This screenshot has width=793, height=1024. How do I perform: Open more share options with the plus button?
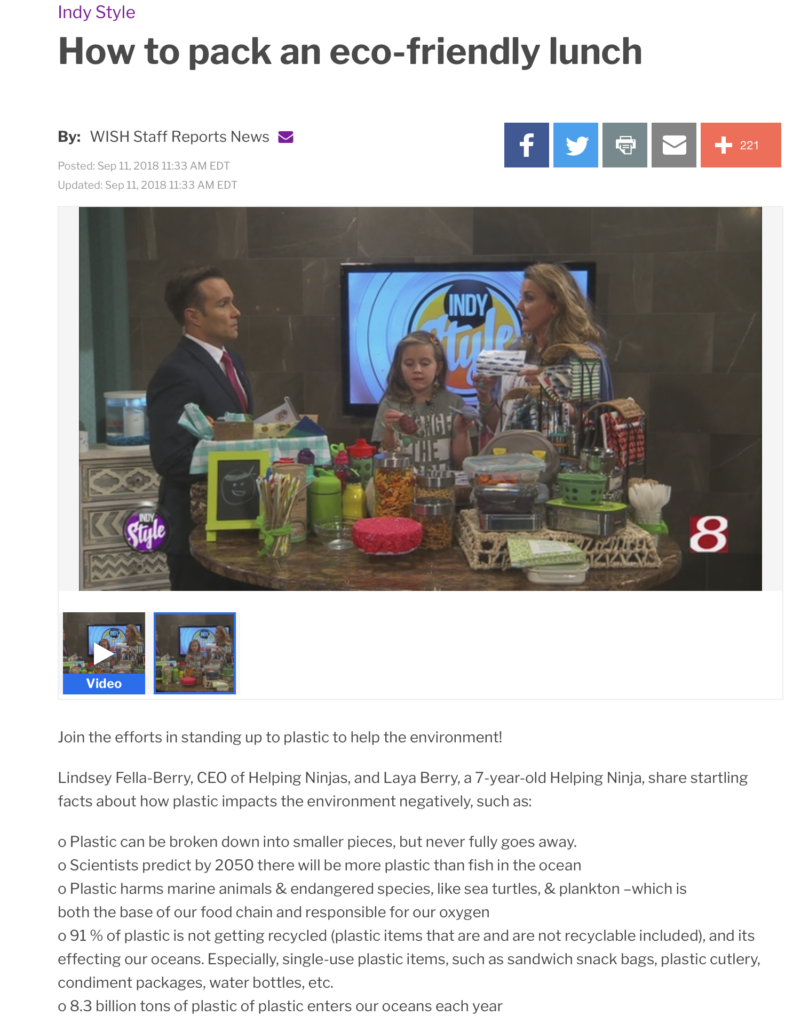point(741,145)
